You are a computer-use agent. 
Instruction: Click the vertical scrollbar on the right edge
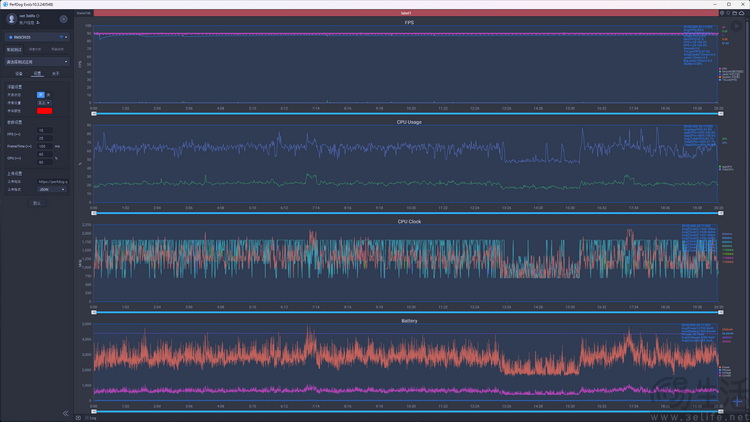pyautogui.click(x=747, y=215)
